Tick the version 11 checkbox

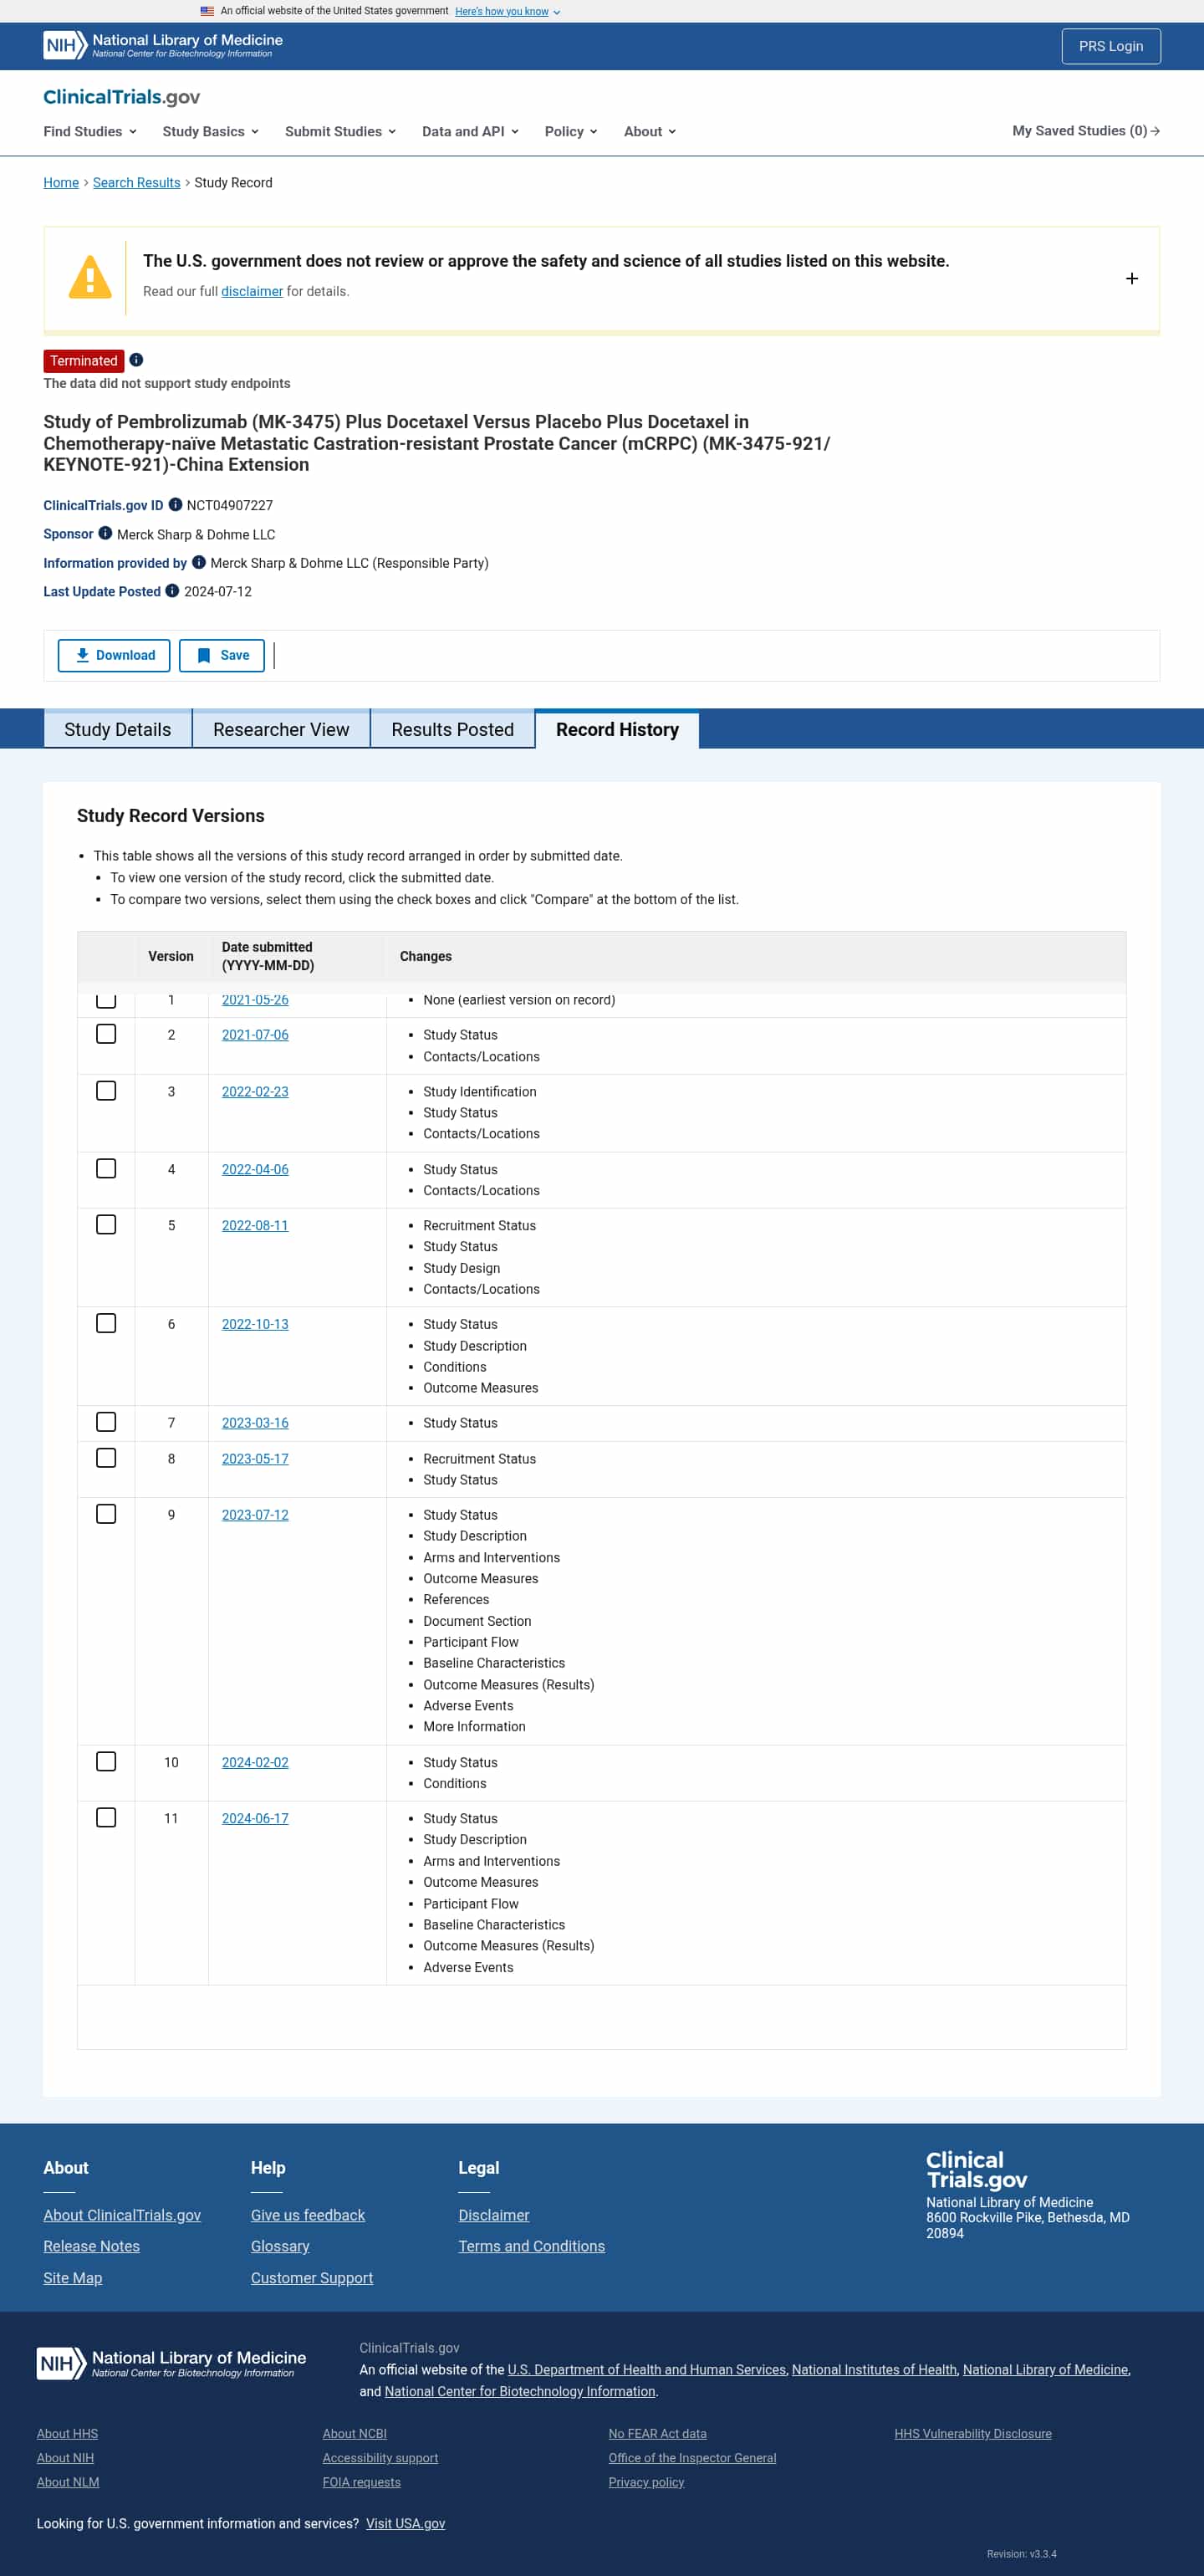[x=106, y=1817]
